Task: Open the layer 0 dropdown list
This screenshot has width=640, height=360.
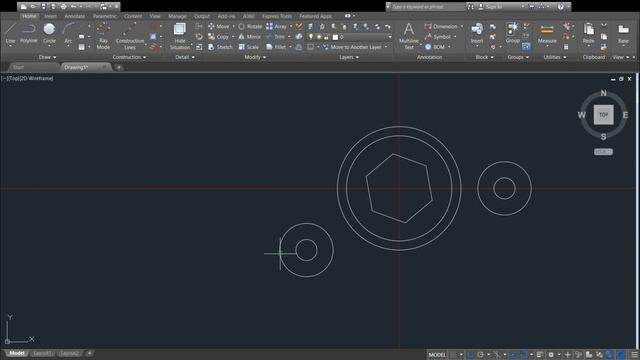Action: 390,37
